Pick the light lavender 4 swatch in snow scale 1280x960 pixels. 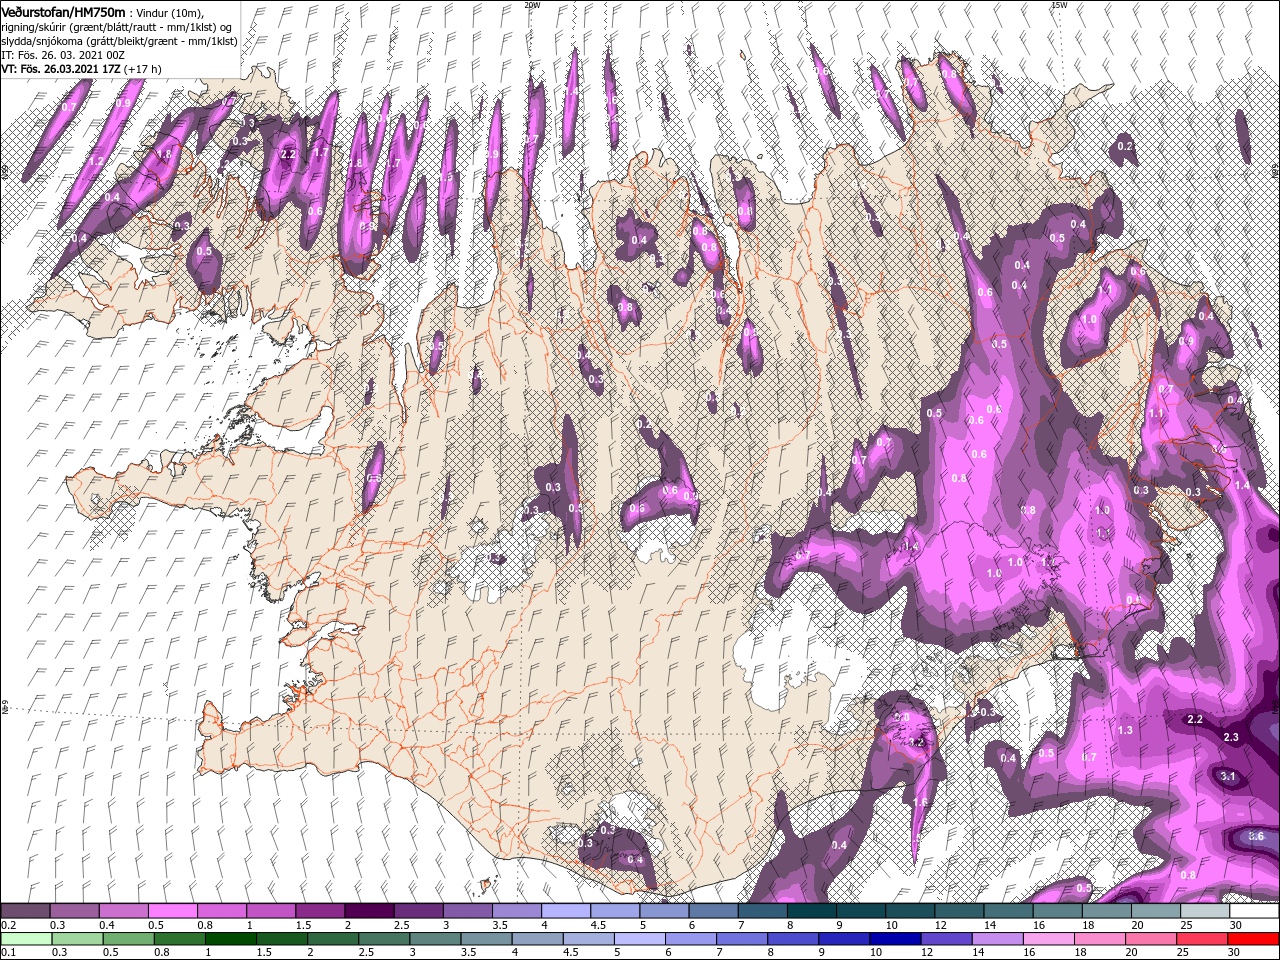pos(566,912)
